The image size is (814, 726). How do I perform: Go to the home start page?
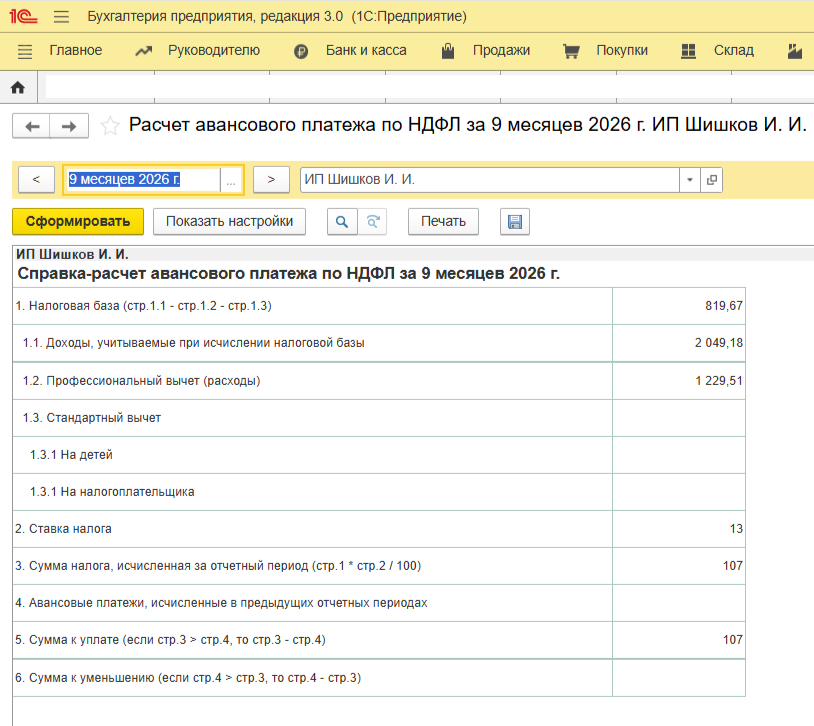point(18,87)
